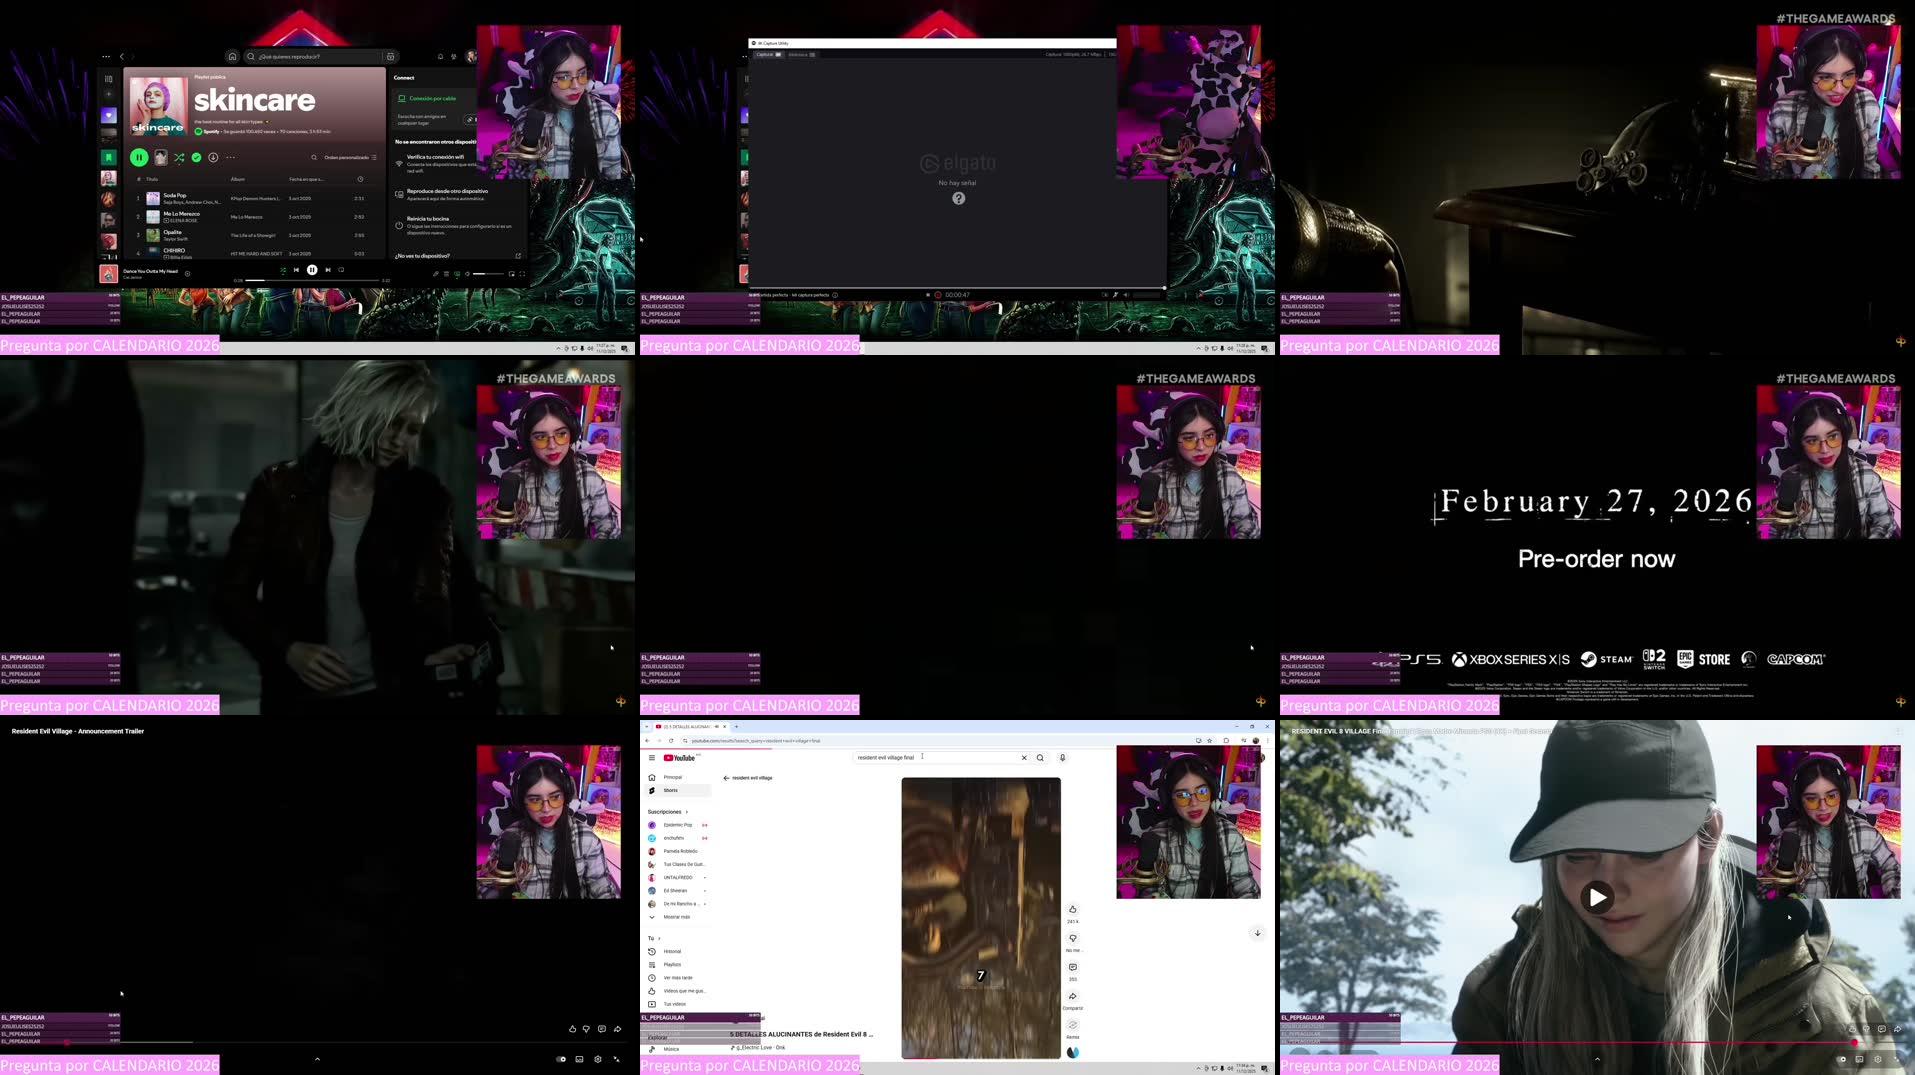Tap the Compartir share icon on the Short
The width and height of the screenshot is (1915, 1075).
[1072, 998]
